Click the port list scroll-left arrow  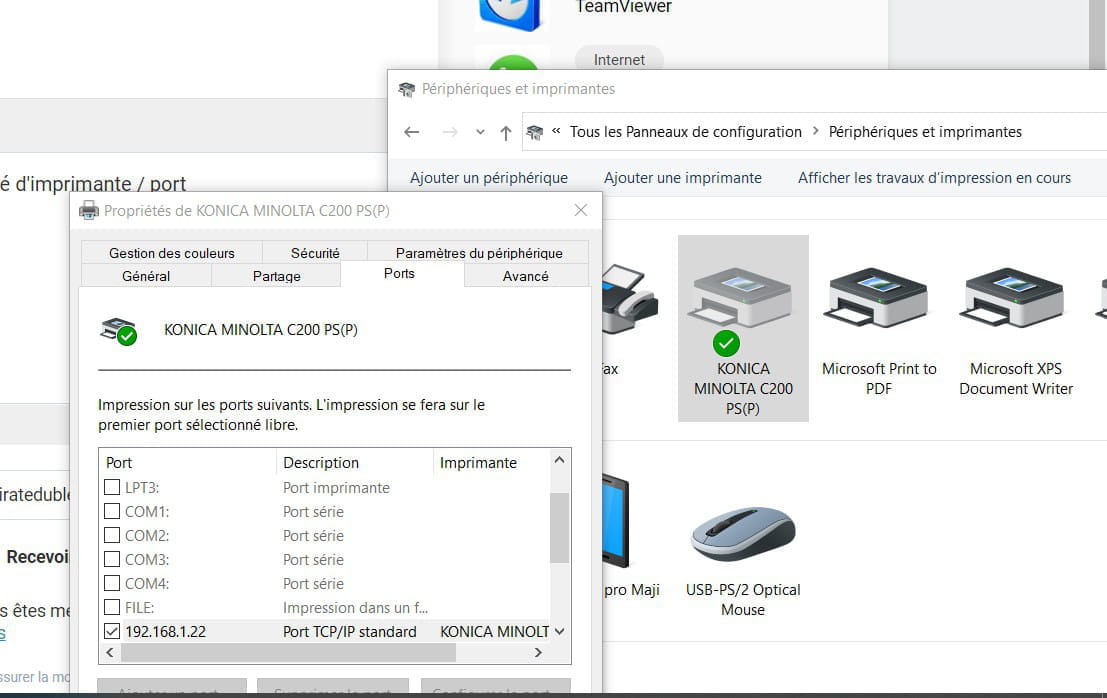[x=109, y=653]
